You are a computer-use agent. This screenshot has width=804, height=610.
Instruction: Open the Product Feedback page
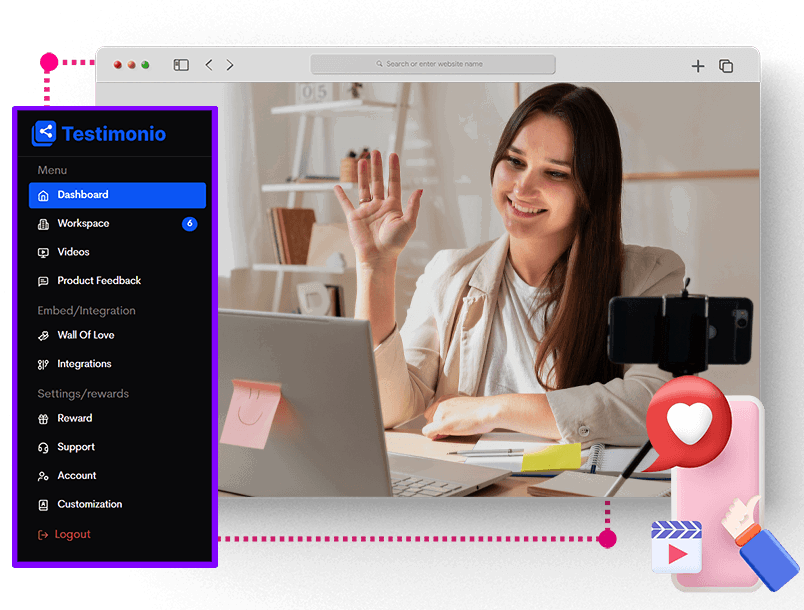tap(98, 281)
